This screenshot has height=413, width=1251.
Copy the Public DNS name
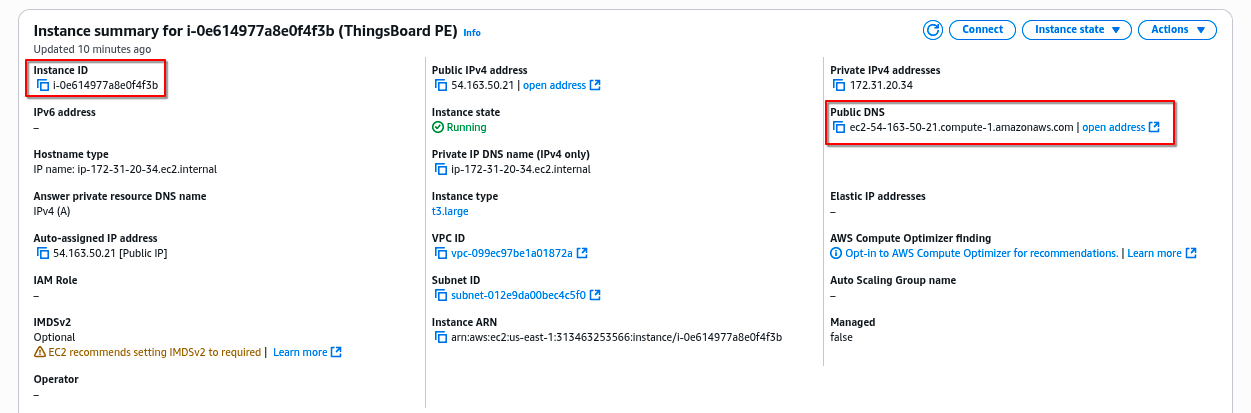pos(839,128)
